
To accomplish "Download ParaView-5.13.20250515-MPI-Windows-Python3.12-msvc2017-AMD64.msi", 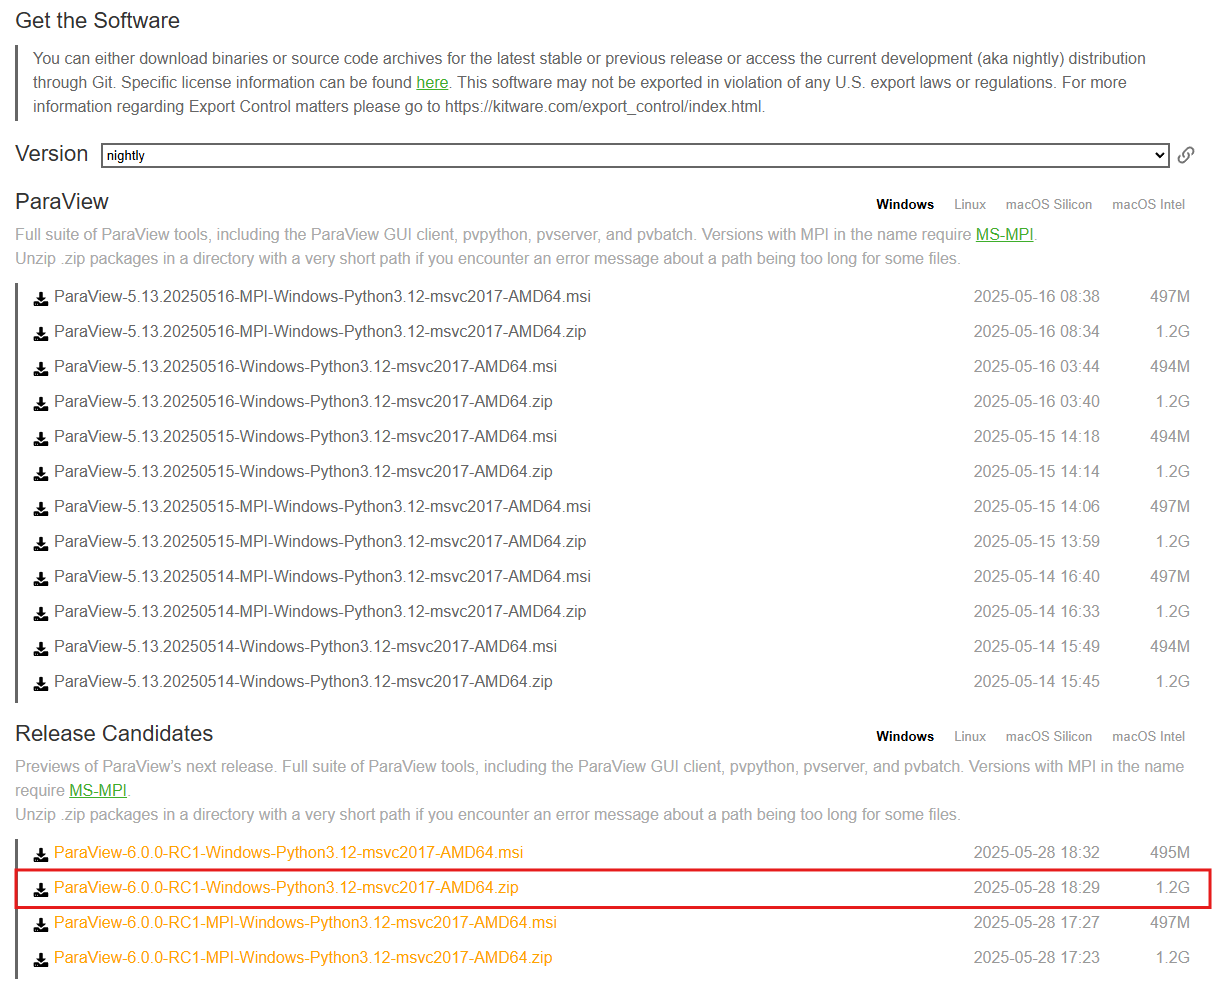I will coord(322,506).
